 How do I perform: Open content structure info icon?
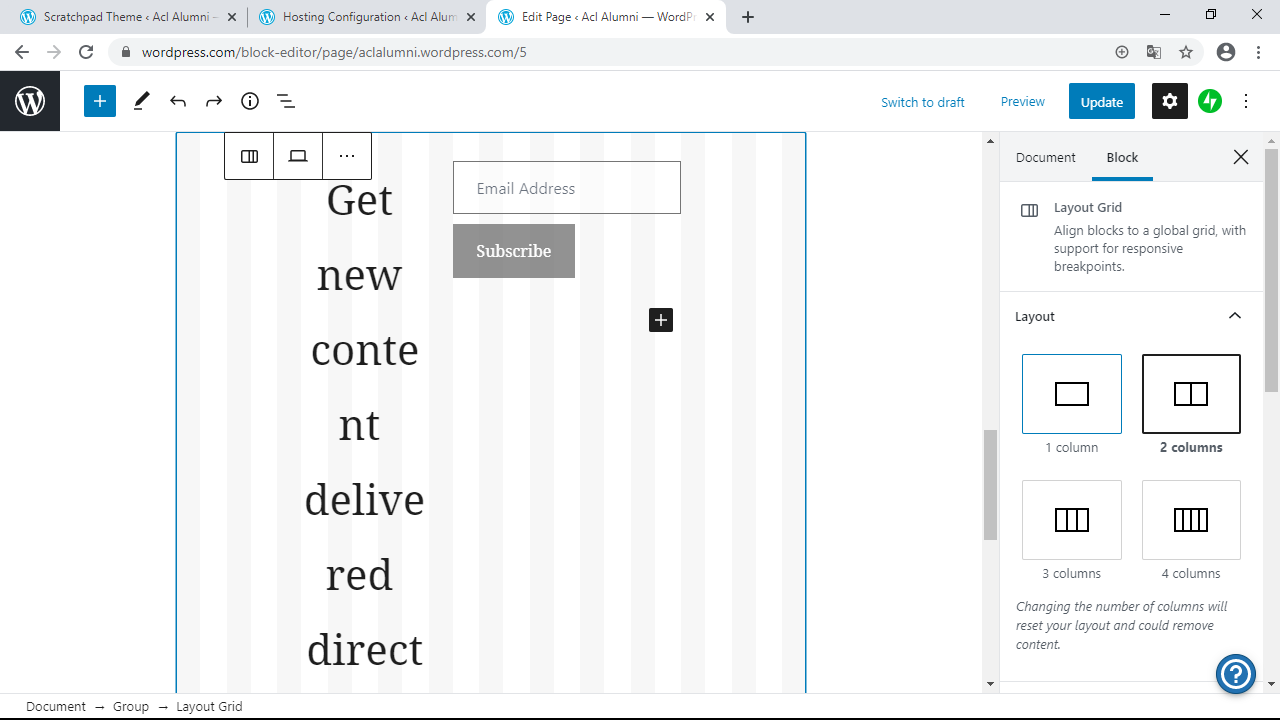(x=250, y=101)
